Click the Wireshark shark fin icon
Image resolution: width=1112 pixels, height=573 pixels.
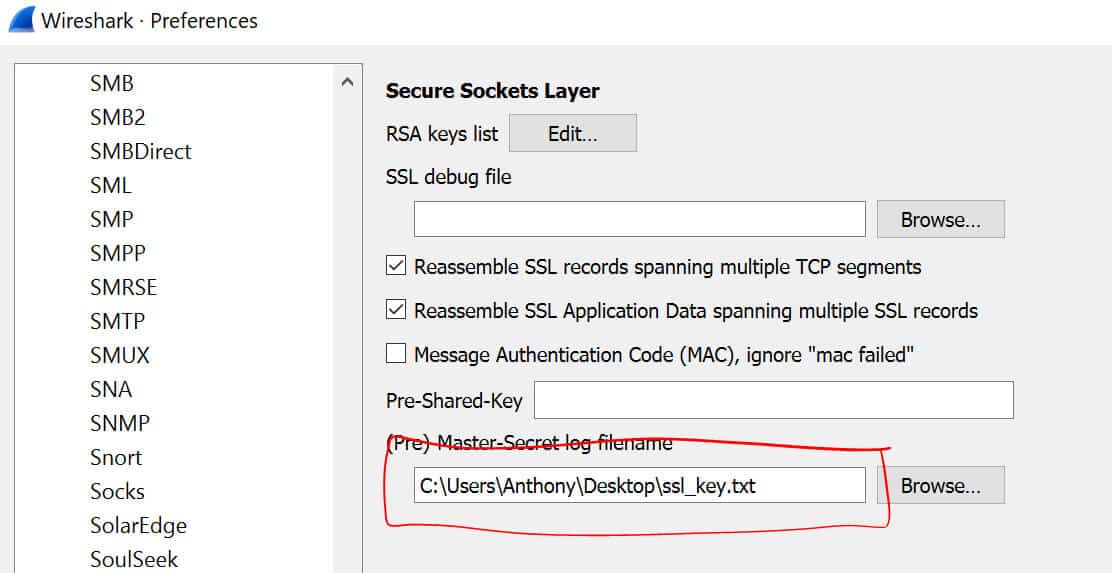point(22,19)
